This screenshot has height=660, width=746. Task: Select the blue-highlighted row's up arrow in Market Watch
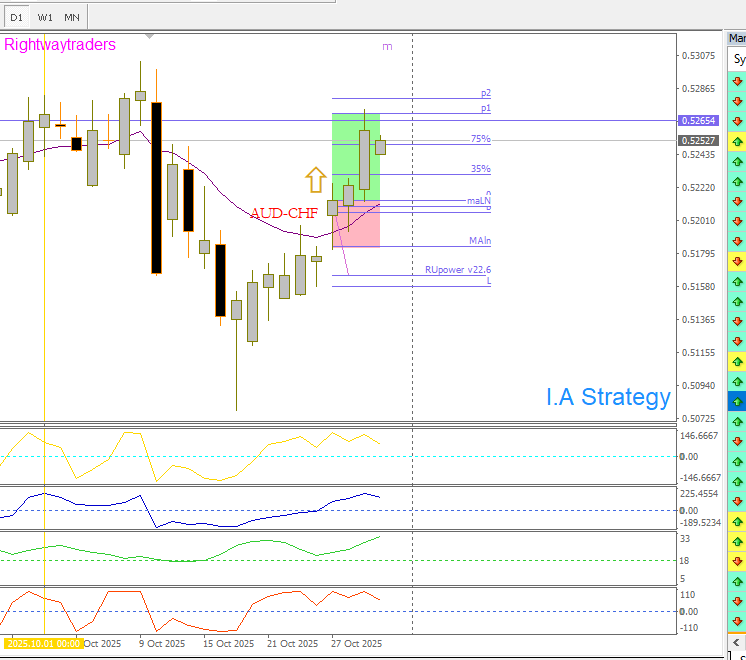click(x=737, y=401)
